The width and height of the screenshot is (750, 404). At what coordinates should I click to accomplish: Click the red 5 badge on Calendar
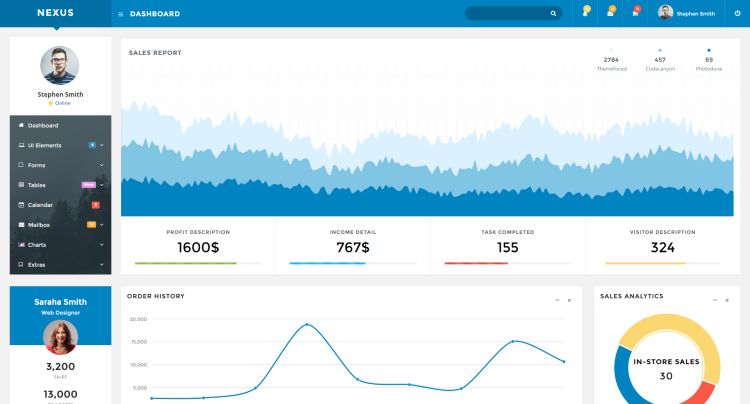point(96,205)
